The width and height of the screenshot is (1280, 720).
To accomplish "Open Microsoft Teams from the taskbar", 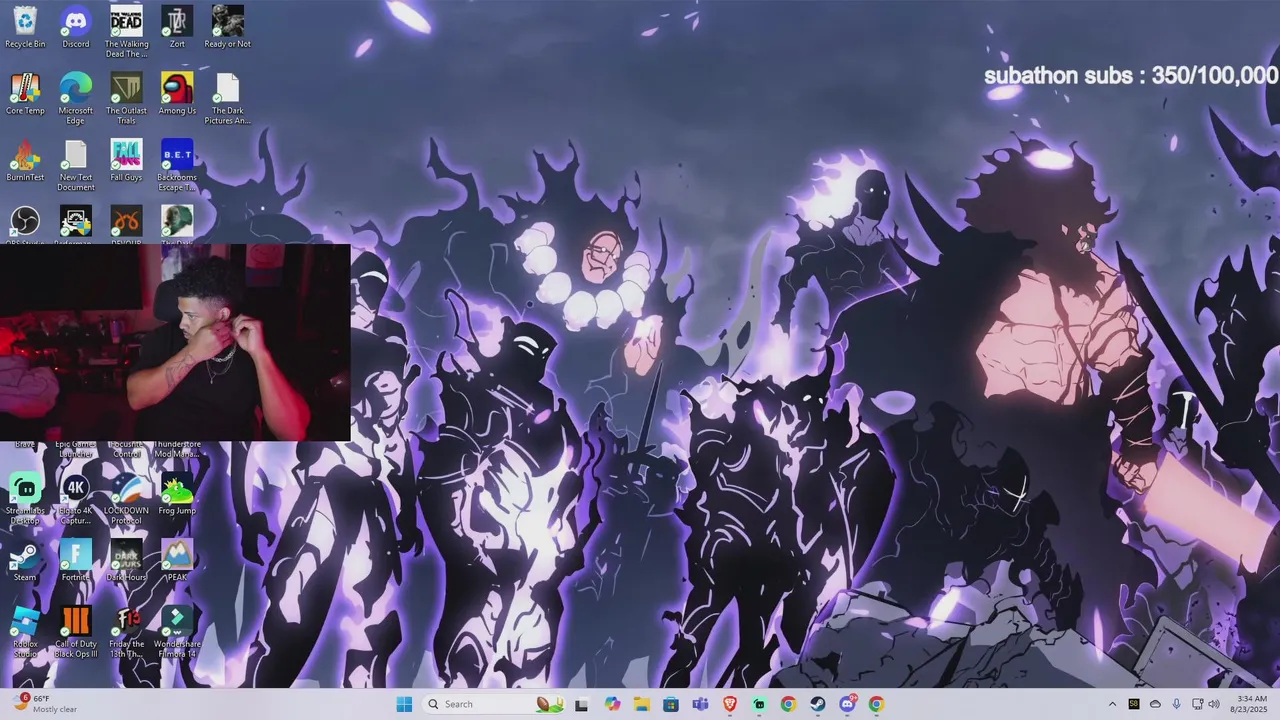I will point(700,704).
